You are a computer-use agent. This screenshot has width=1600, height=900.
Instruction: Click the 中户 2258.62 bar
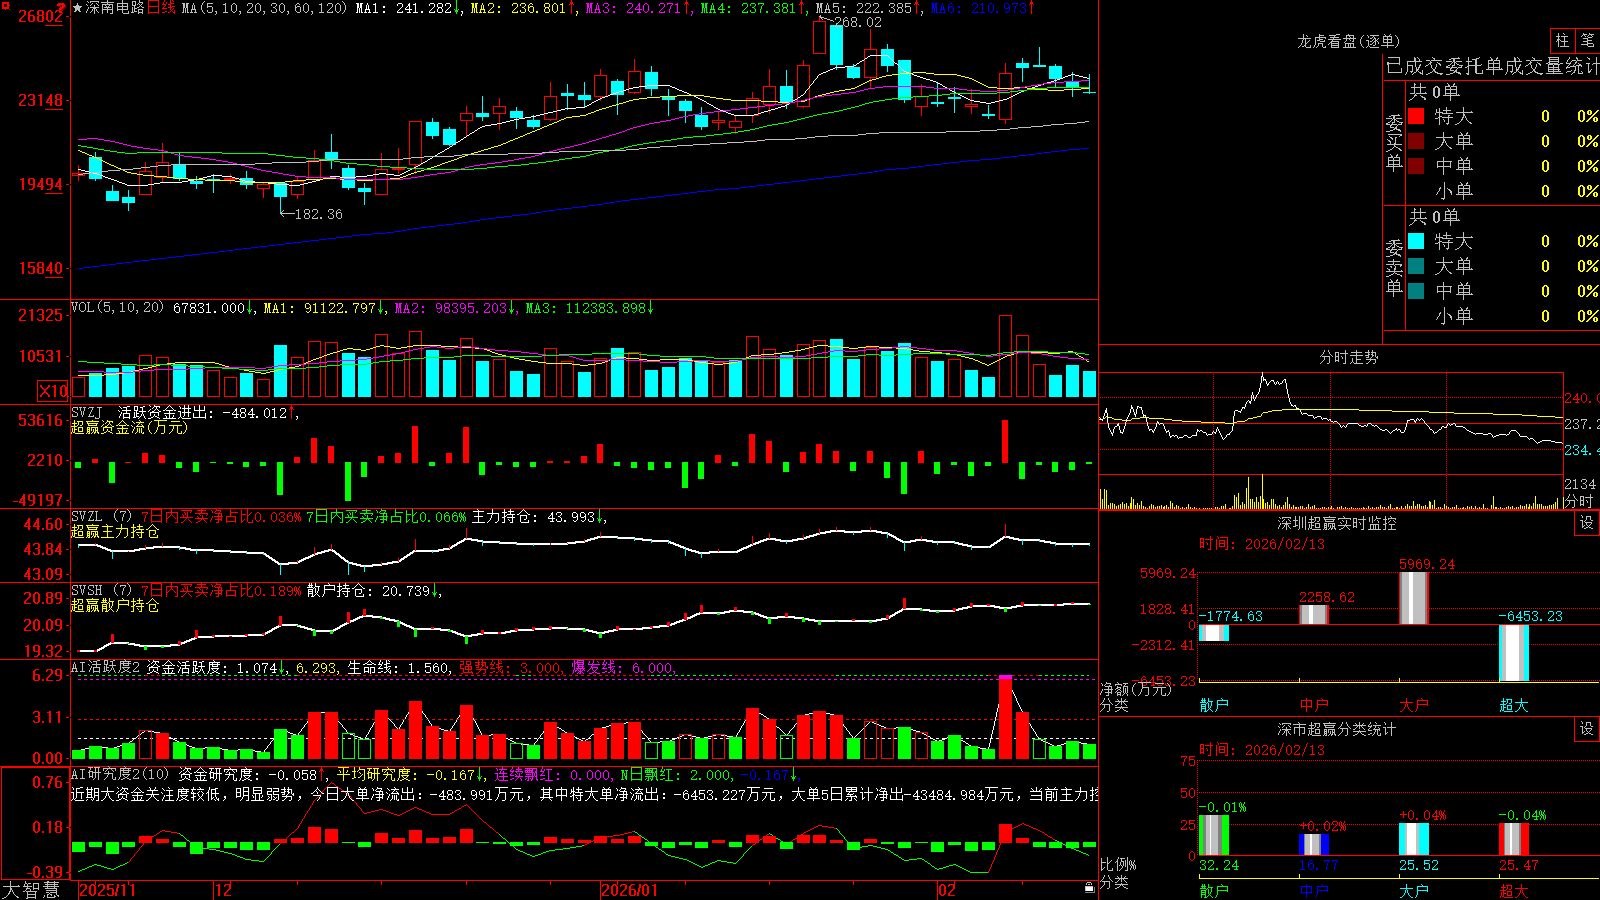click(1314, 615)
